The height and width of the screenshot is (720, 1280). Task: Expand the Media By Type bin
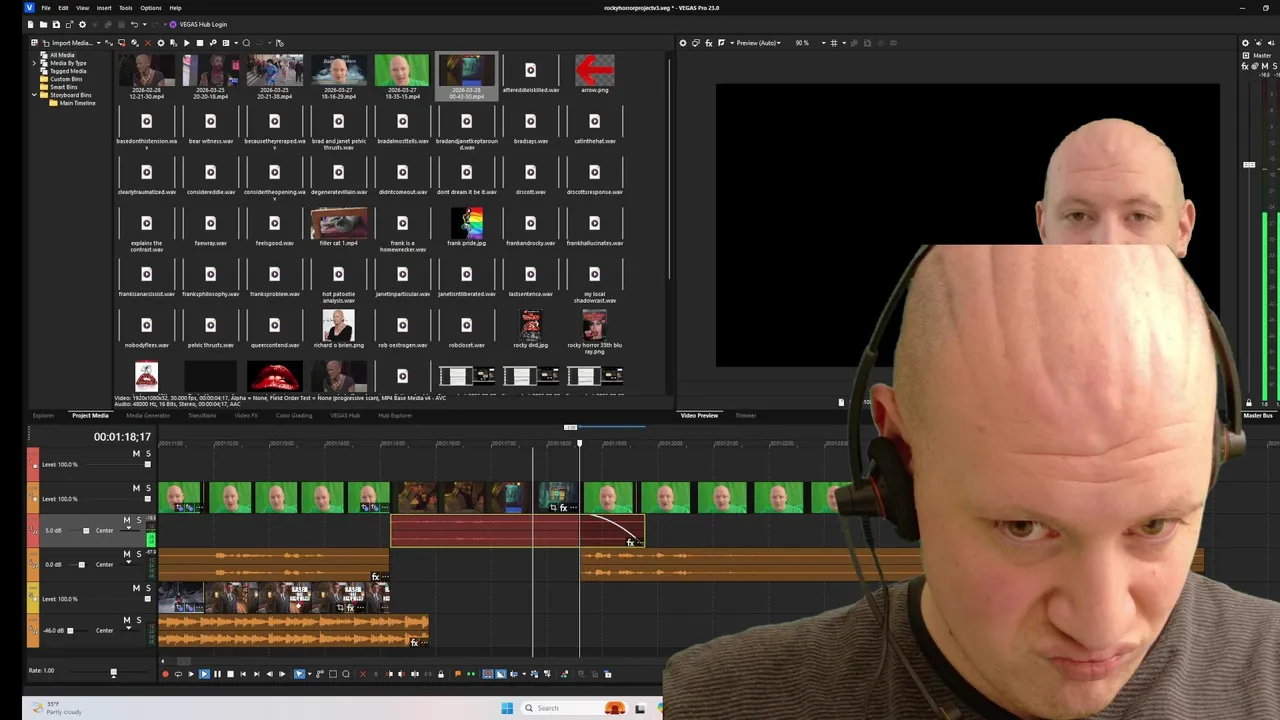click(x=34, y=63)
